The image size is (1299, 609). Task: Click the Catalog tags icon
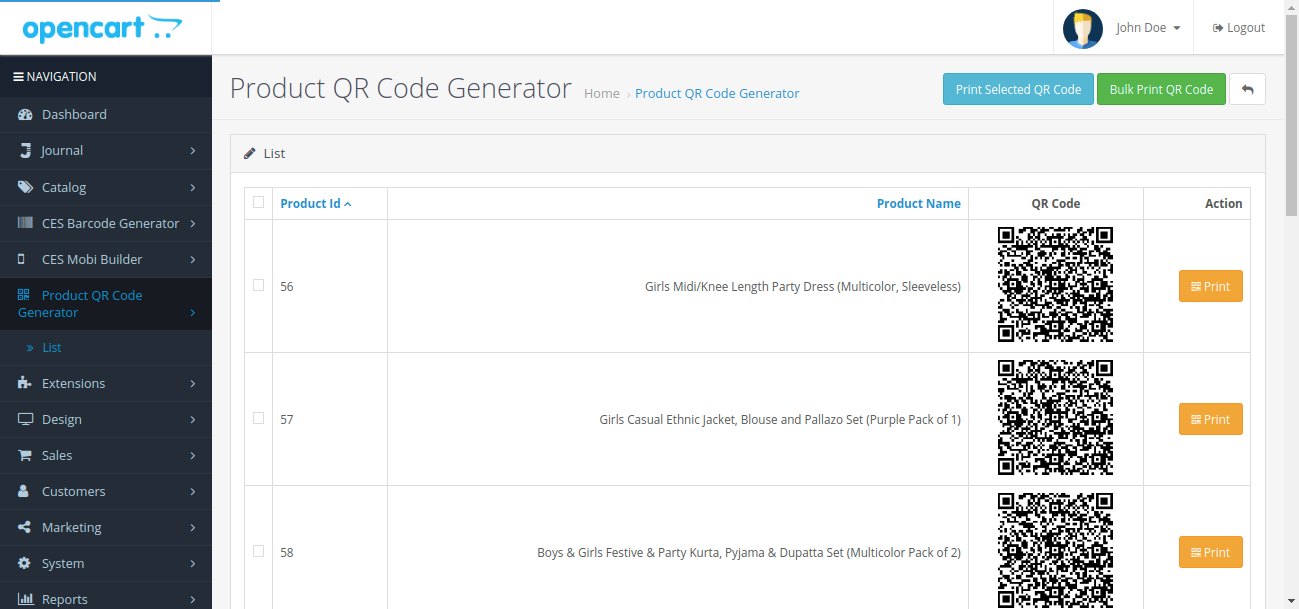click(x=25, y=187)
